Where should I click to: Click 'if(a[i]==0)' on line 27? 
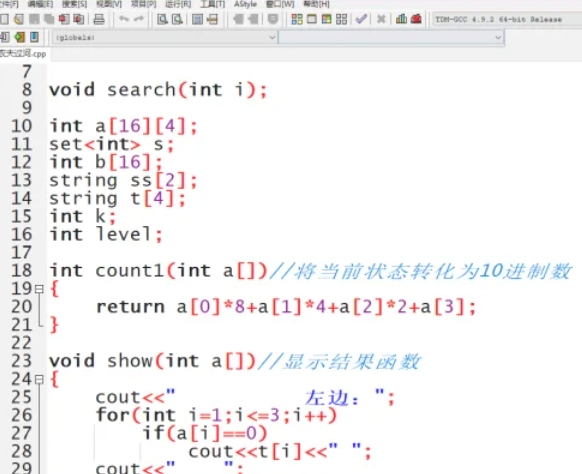[205, 433]
